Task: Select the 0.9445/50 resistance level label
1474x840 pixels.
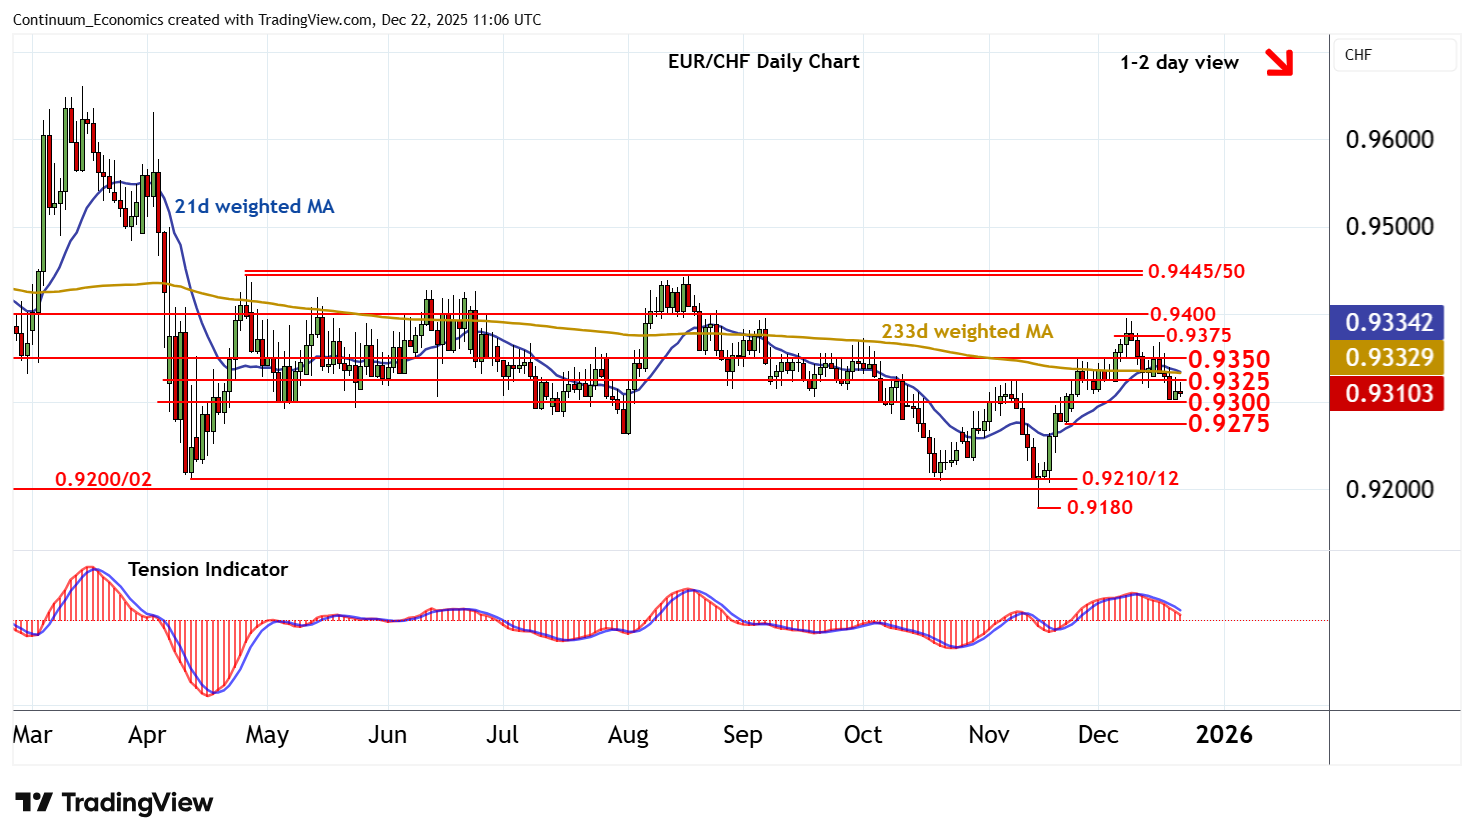Action: tap(1196, 272)
